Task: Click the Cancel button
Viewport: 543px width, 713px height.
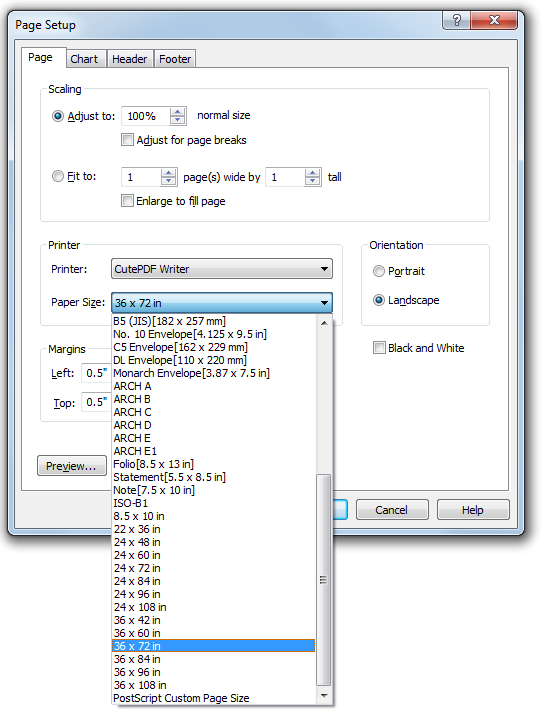Action: (392, 510)
